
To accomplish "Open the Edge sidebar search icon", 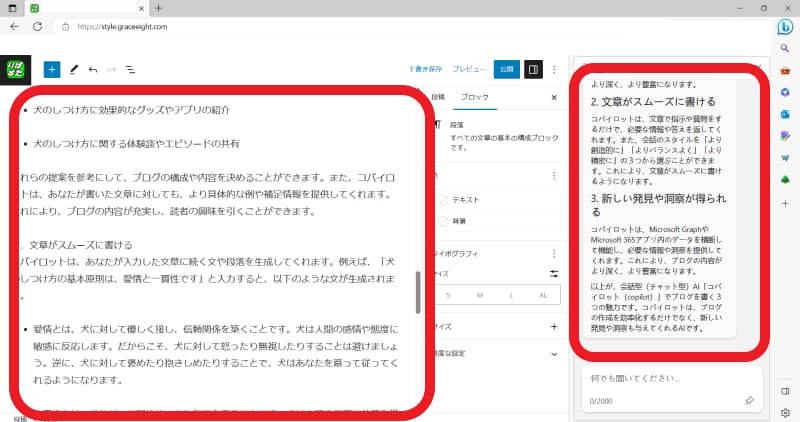I will point(785,48).
